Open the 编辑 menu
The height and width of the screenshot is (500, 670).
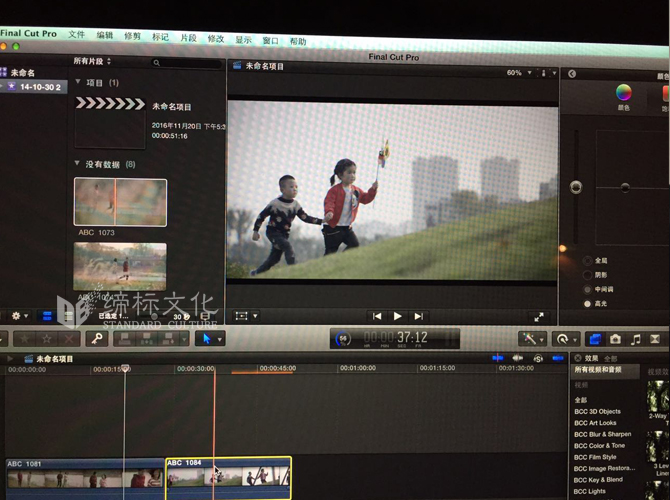point(105,35)
